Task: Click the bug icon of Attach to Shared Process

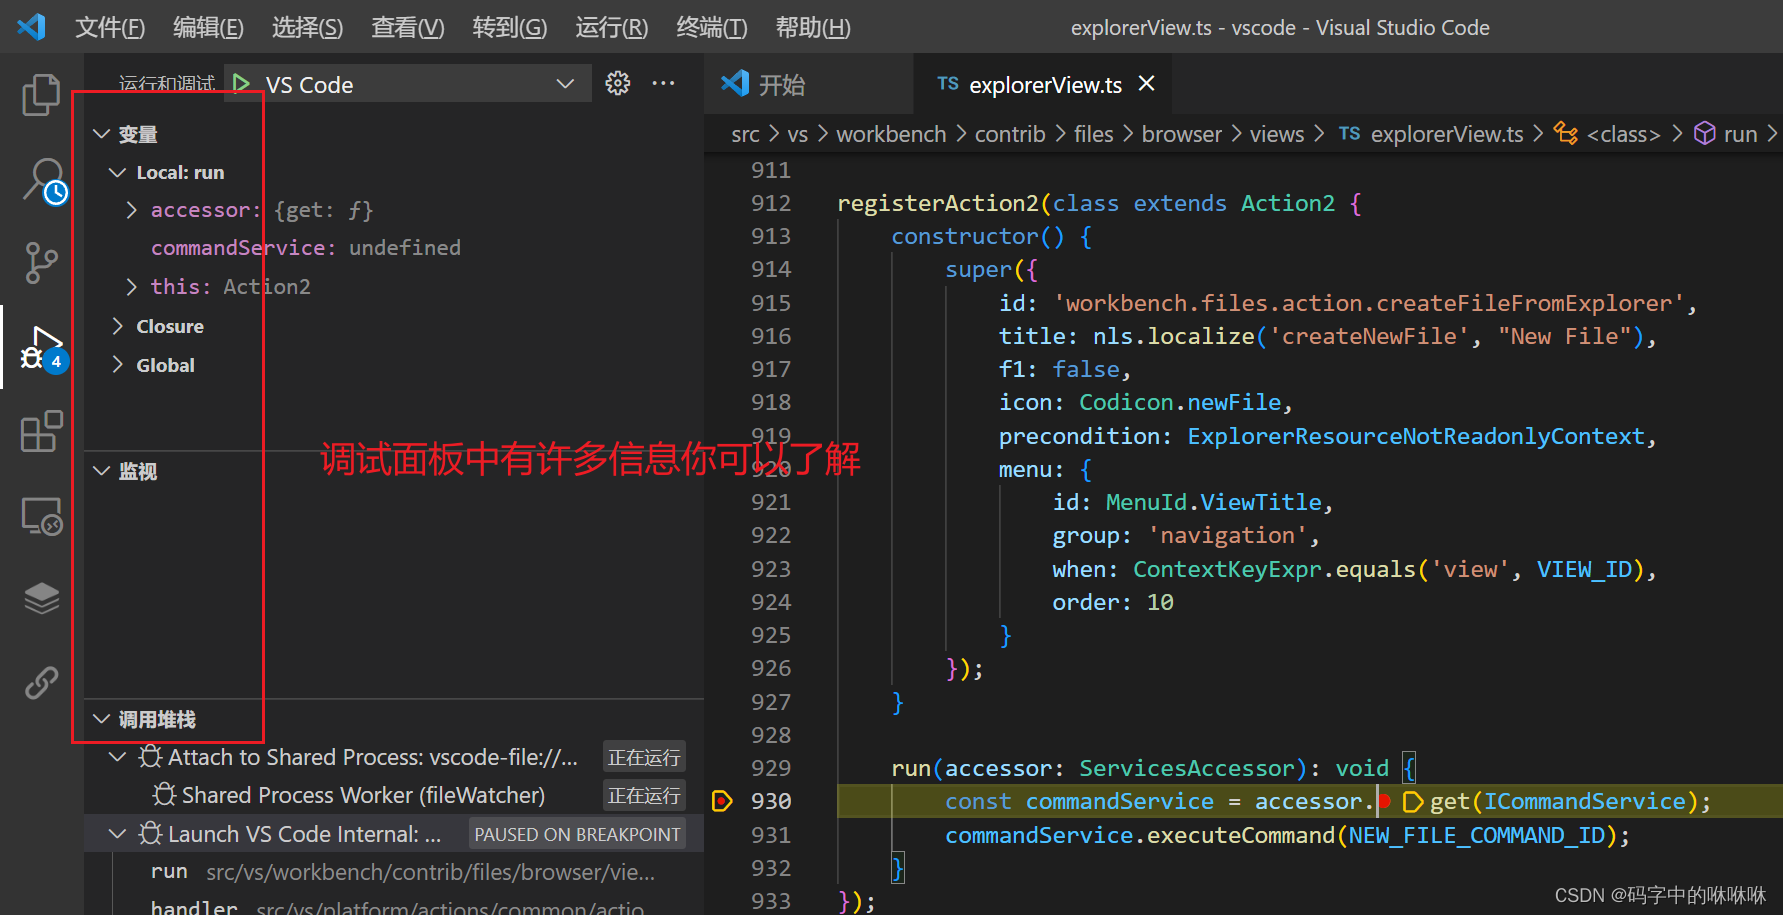Action: click(150, 756)
